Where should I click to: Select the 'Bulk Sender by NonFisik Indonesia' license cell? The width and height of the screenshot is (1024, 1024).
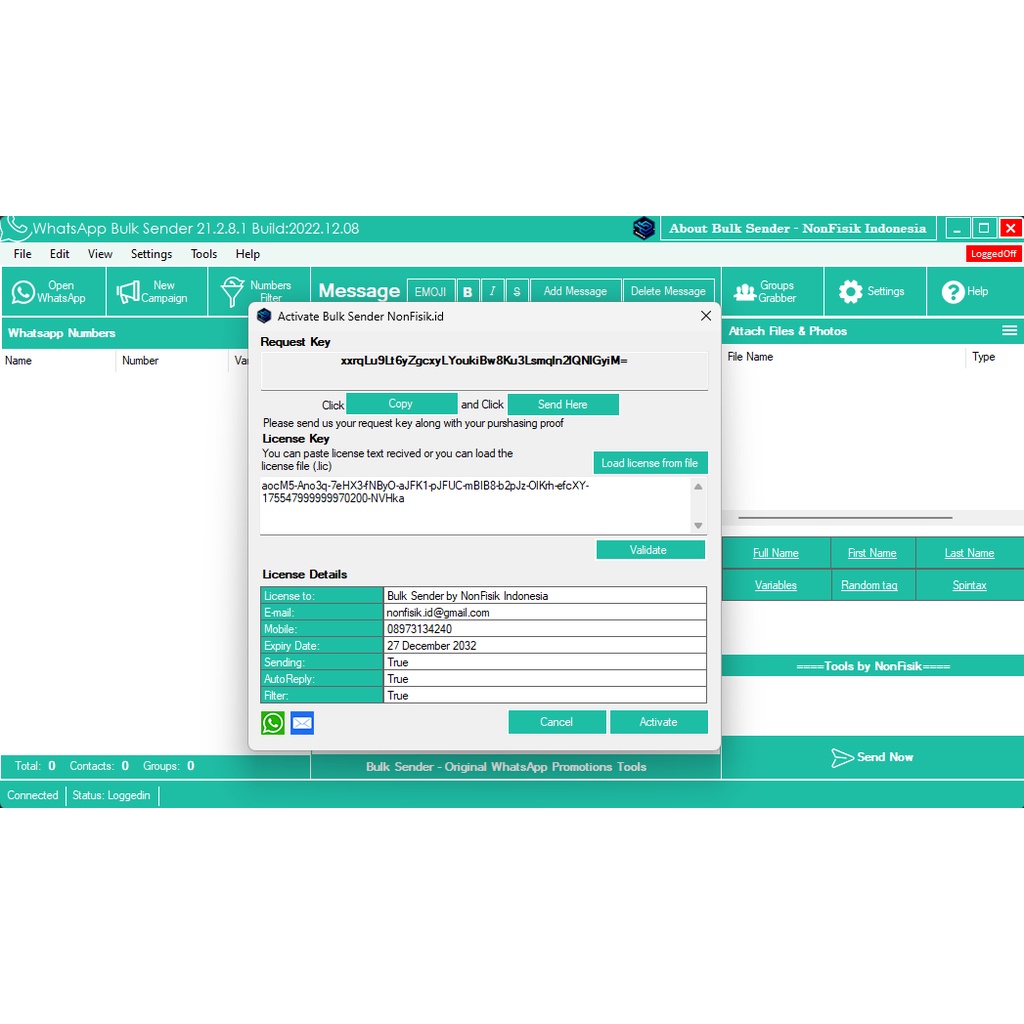click(545, 596)
